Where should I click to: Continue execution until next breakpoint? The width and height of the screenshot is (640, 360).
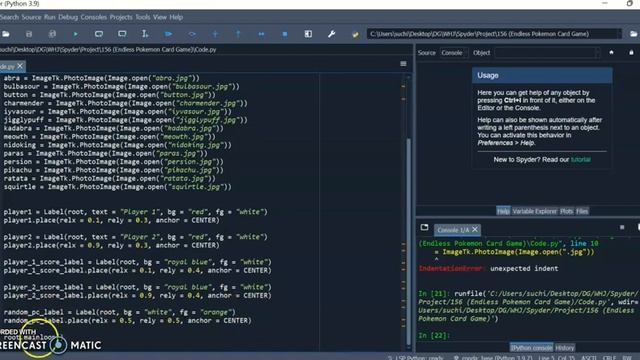pos(262,34)
